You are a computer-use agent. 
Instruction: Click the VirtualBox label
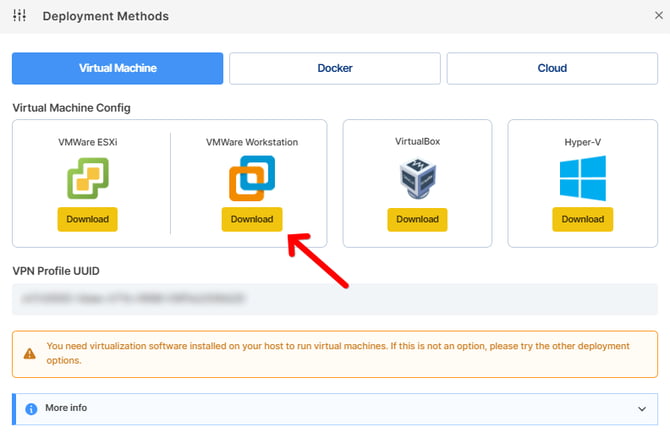(417, 141)
